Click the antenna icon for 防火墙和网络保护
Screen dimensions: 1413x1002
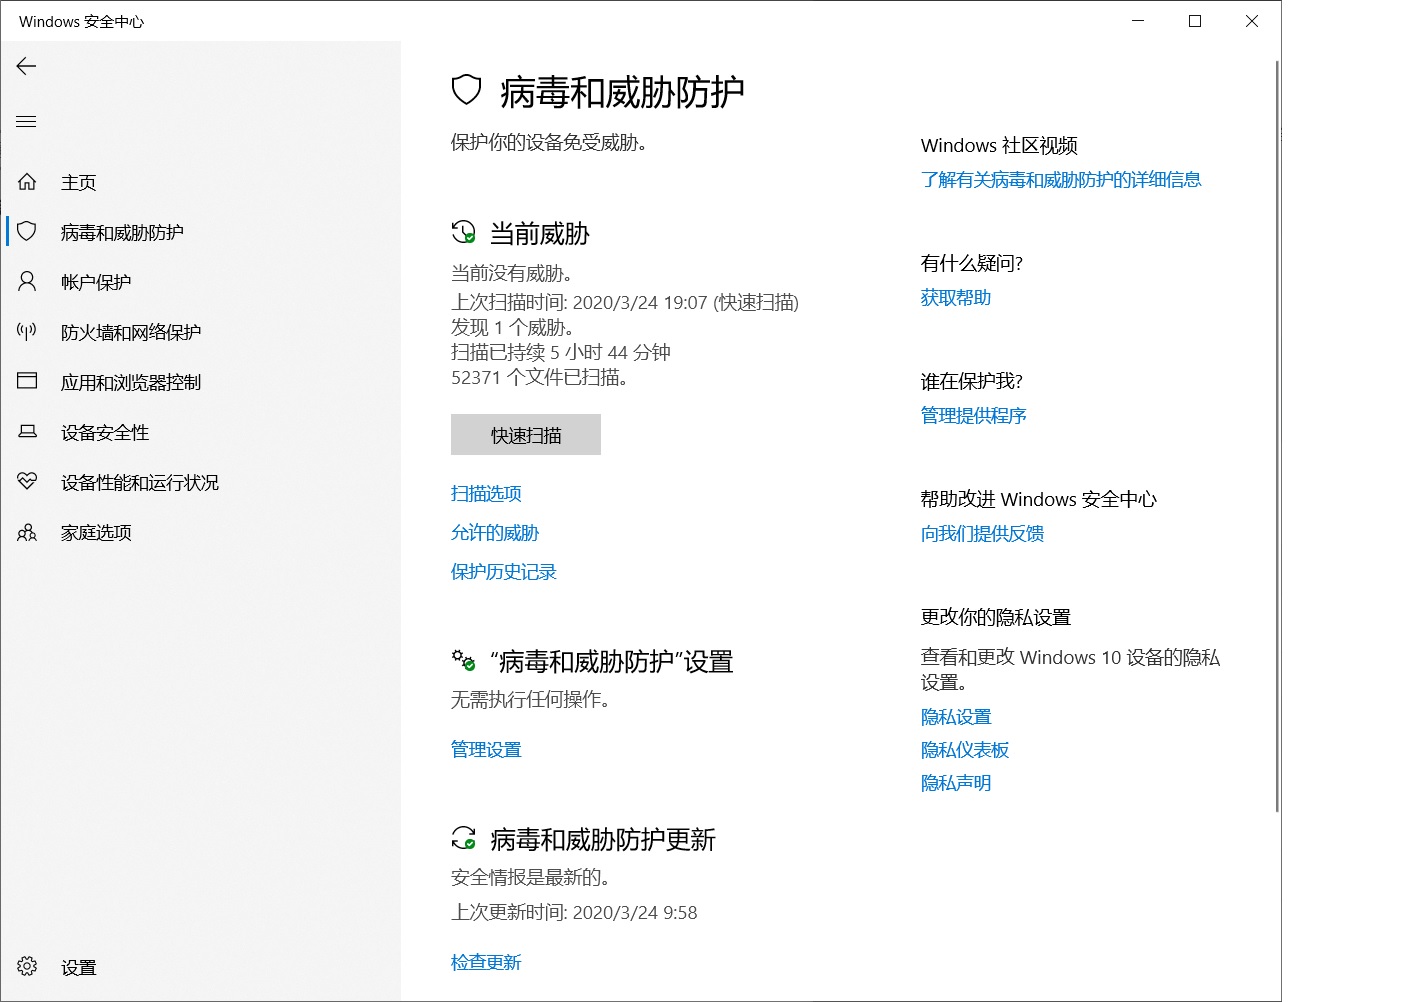(x=27, y=332)
